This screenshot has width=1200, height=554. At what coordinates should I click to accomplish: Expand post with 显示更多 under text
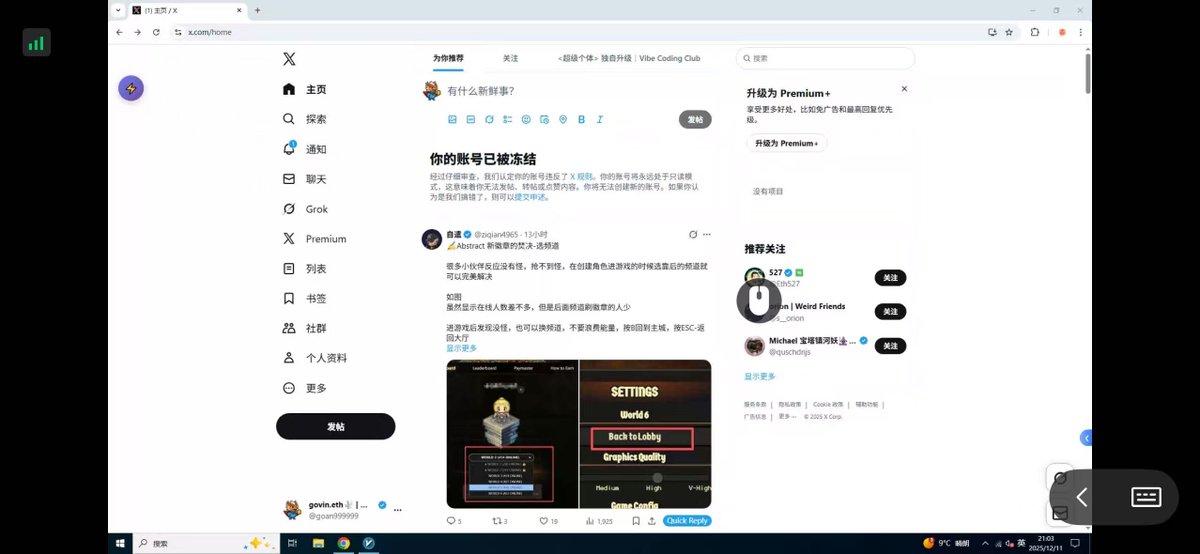[x=462, y=348]
